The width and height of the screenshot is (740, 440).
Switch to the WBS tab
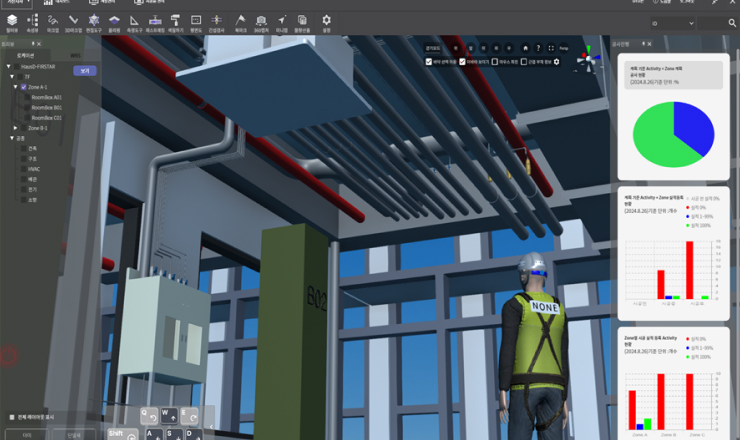74,55
